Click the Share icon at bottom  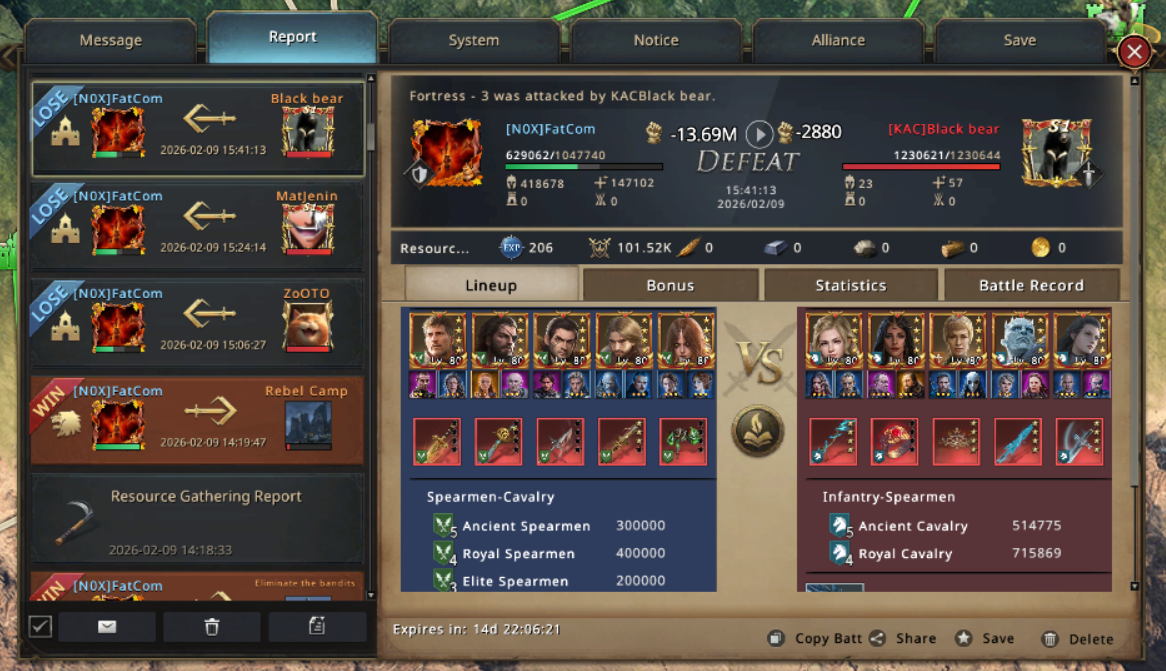click(x=877, y=638)
